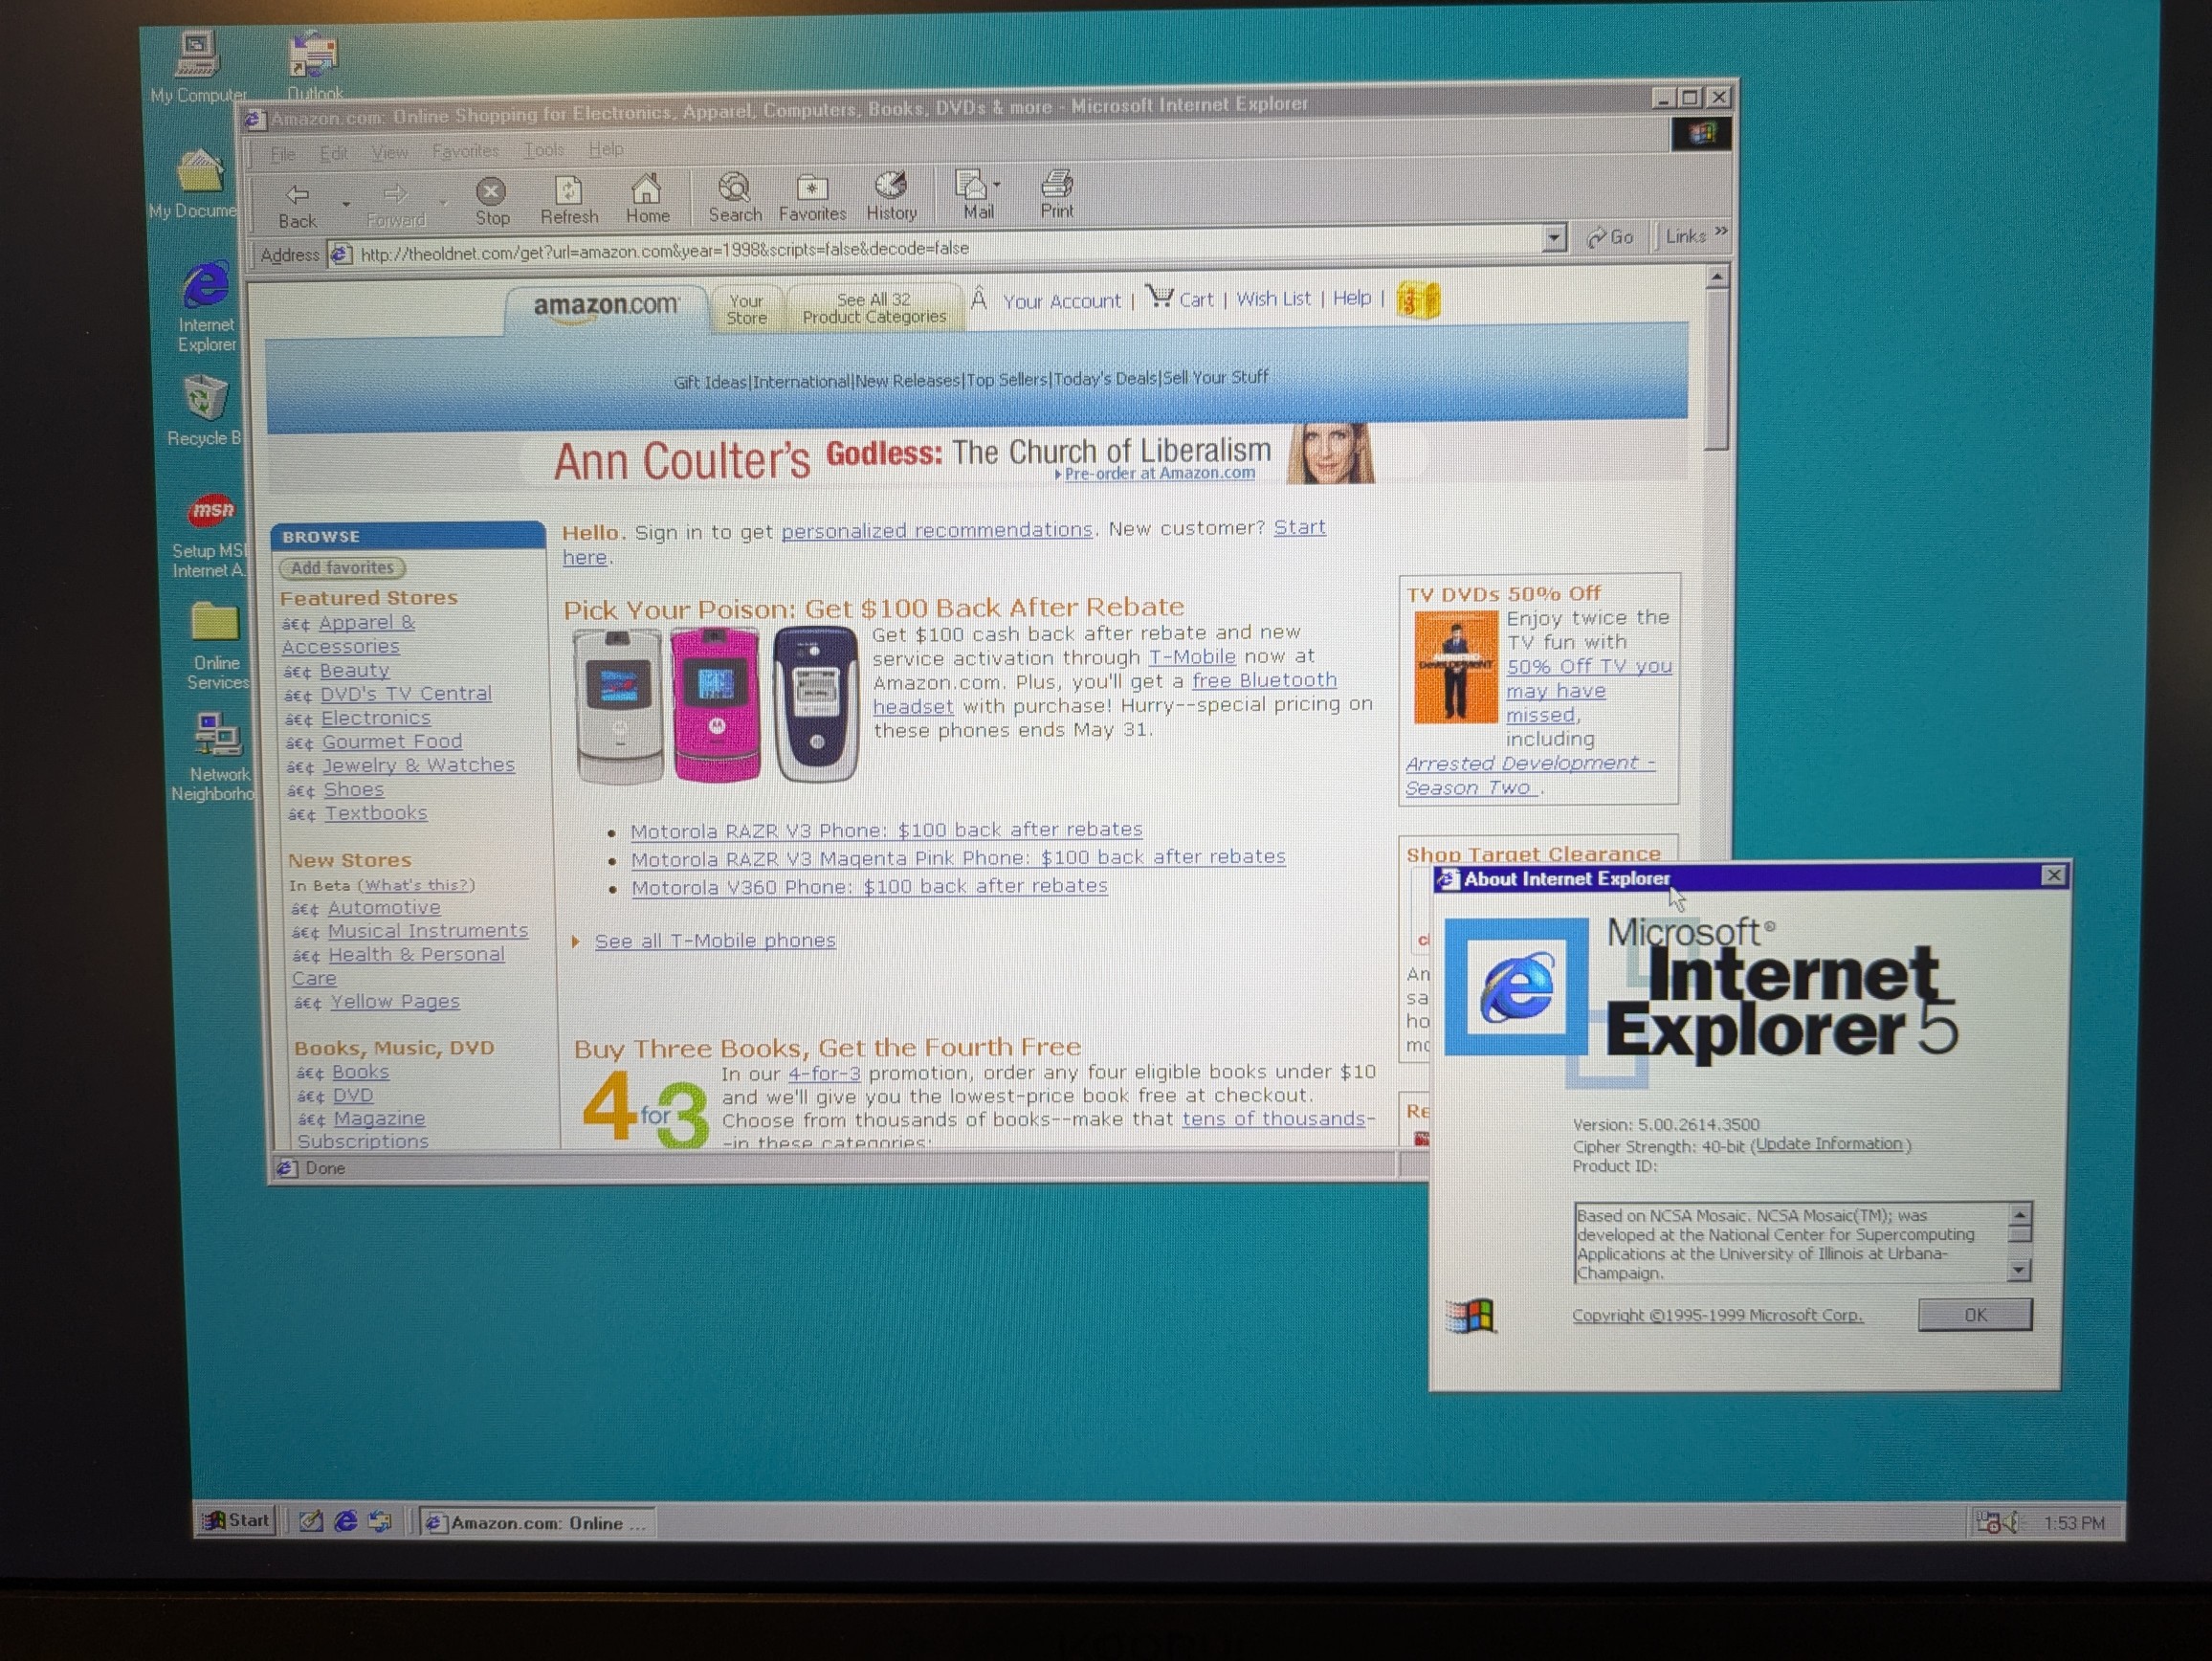Viewport: 2212px width, 1661px height.
Task: Click the silver RAZR phone image
Action: tap(618, 706)
